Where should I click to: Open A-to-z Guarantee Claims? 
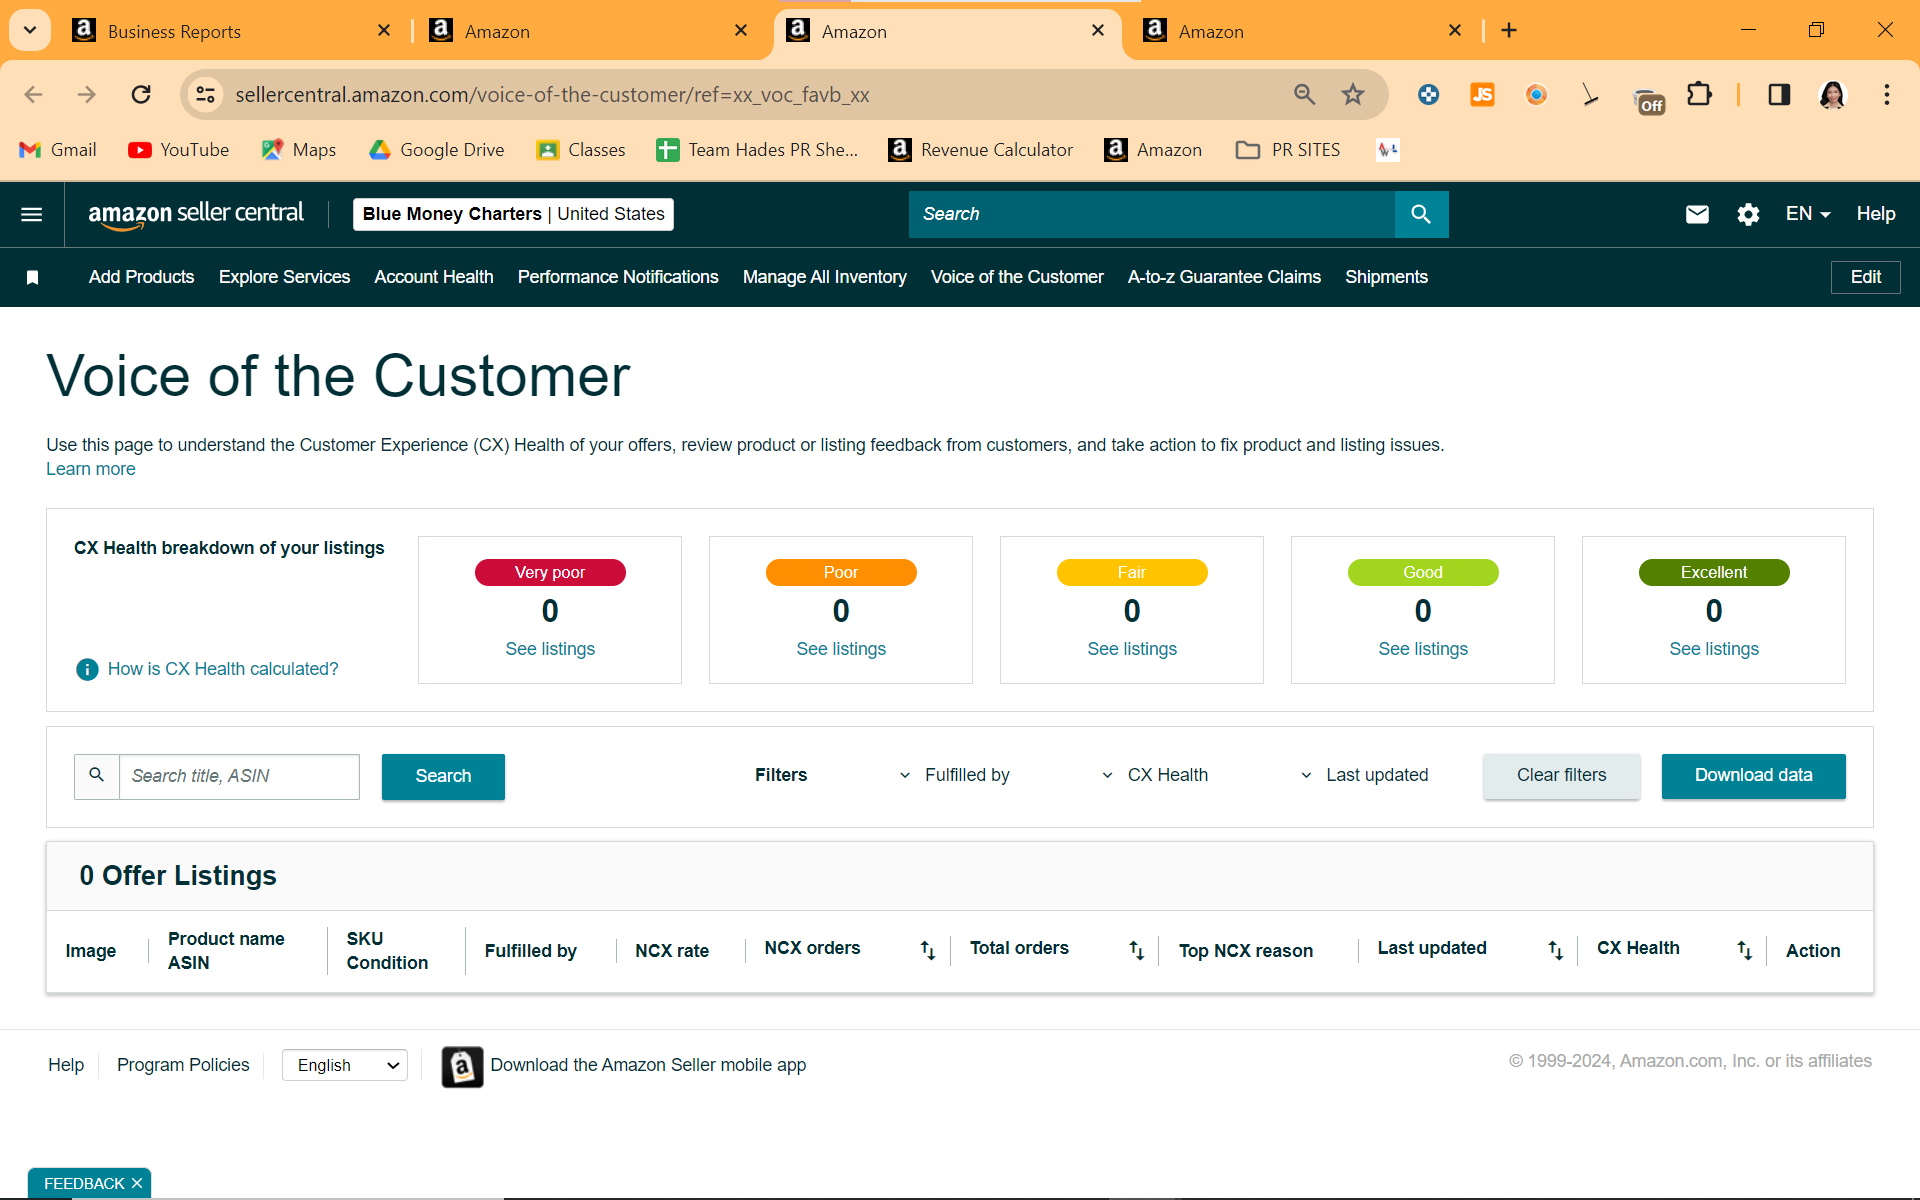click(x=1224, y=277)
